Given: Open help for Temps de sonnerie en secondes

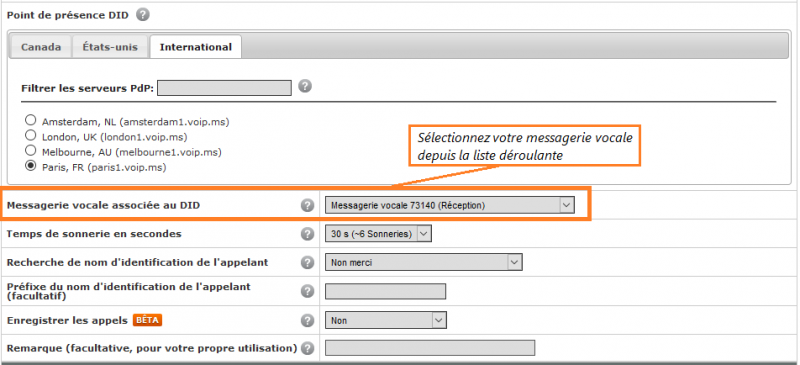Looking at the screenshot, I should tap(307, 234).
